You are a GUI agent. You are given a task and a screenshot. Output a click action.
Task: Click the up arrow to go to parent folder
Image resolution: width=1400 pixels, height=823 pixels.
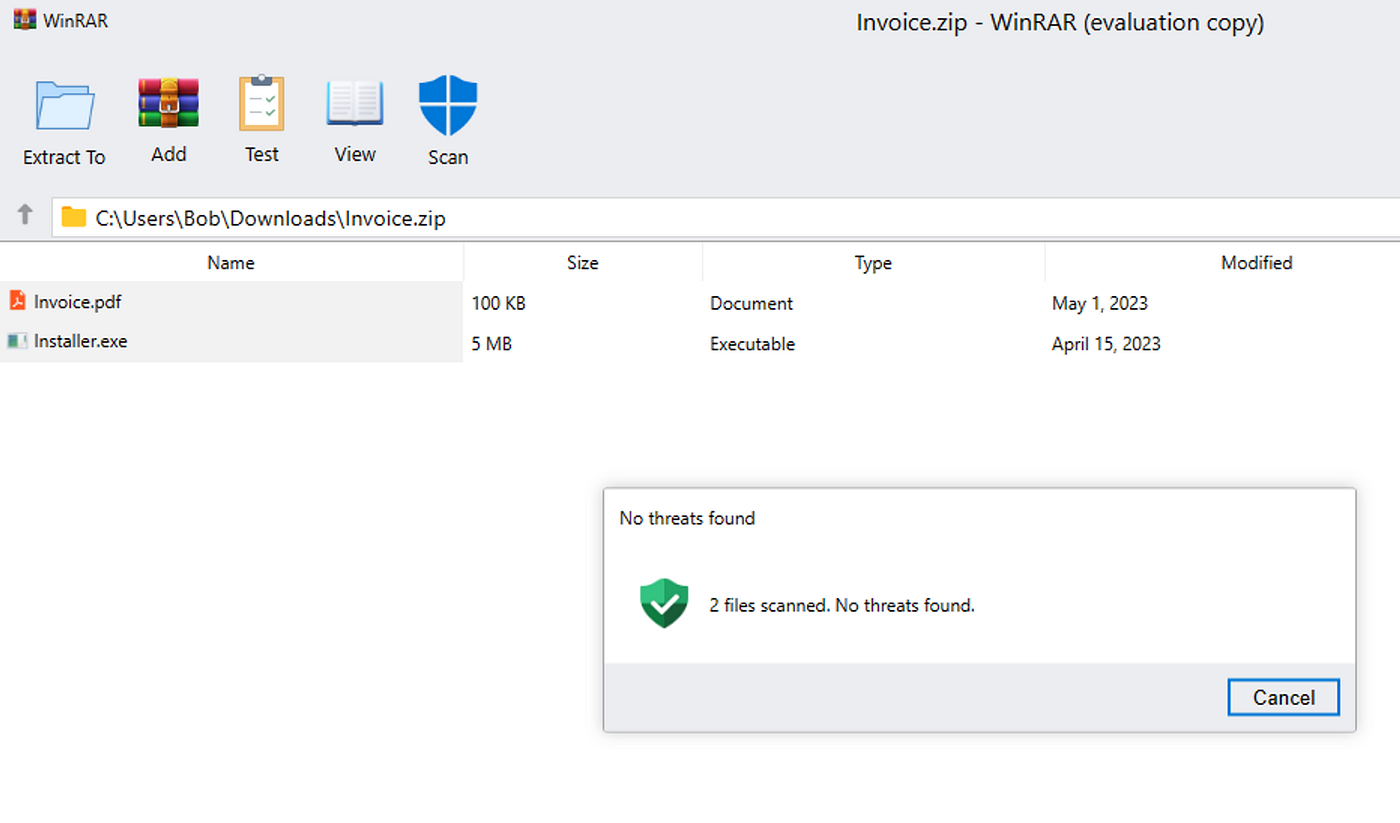tap(24, 213)
